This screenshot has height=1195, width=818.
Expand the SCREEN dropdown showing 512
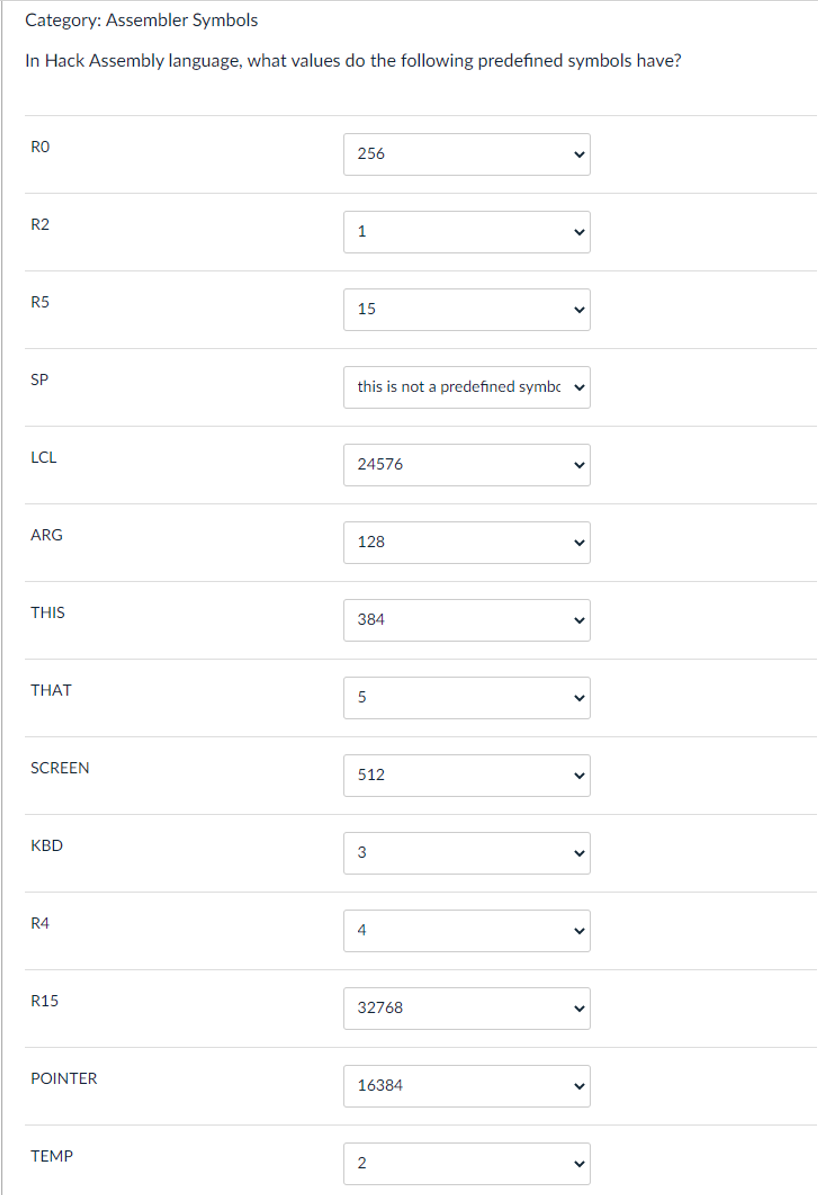click(x=467, y=774)
